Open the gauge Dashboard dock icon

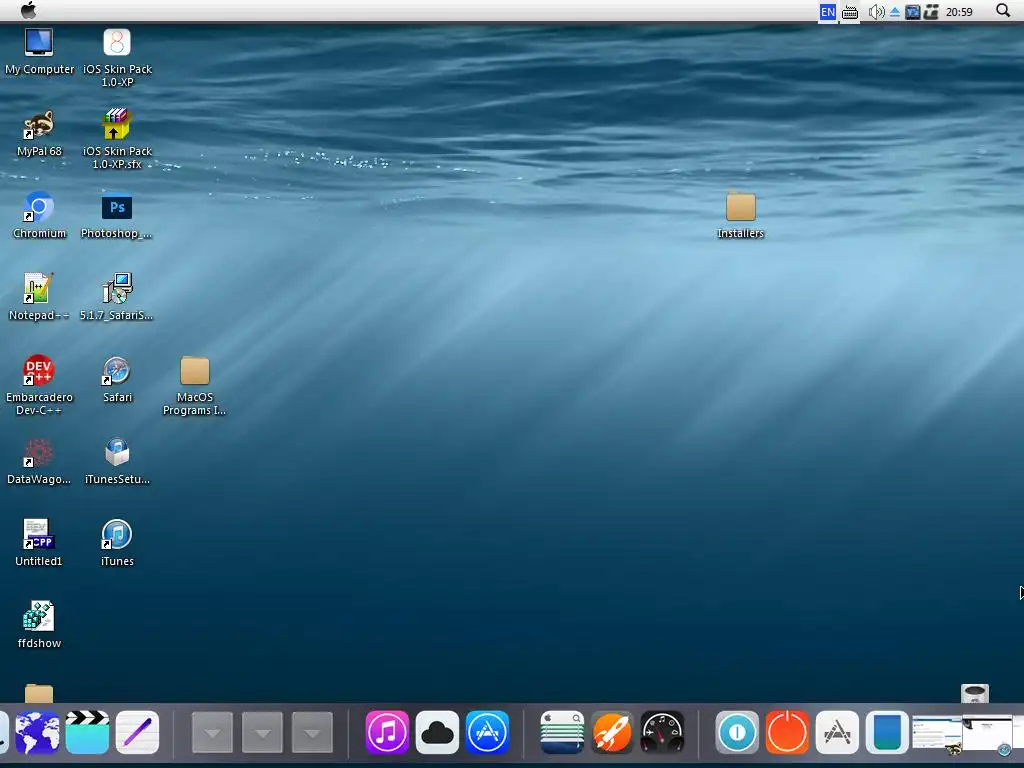click(x=662, y=732)
